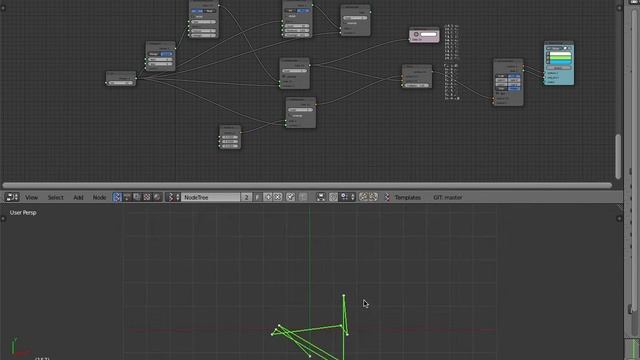The image size is (640, 360).
Task: Click the NodeTree name field
Action: (211, 197)
